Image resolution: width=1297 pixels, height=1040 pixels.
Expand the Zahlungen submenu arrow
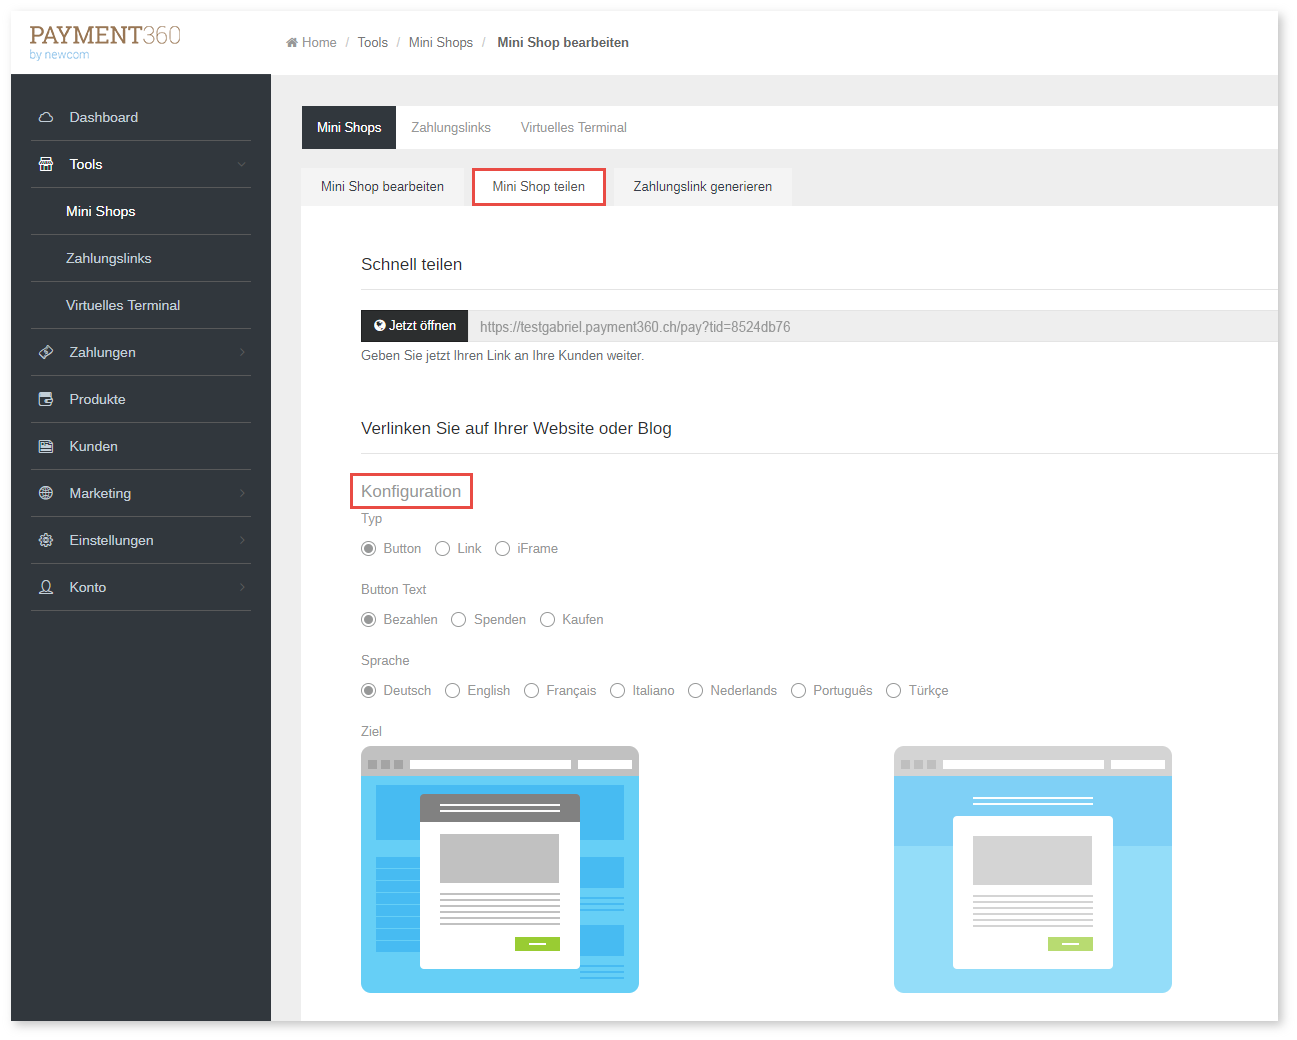241,352
